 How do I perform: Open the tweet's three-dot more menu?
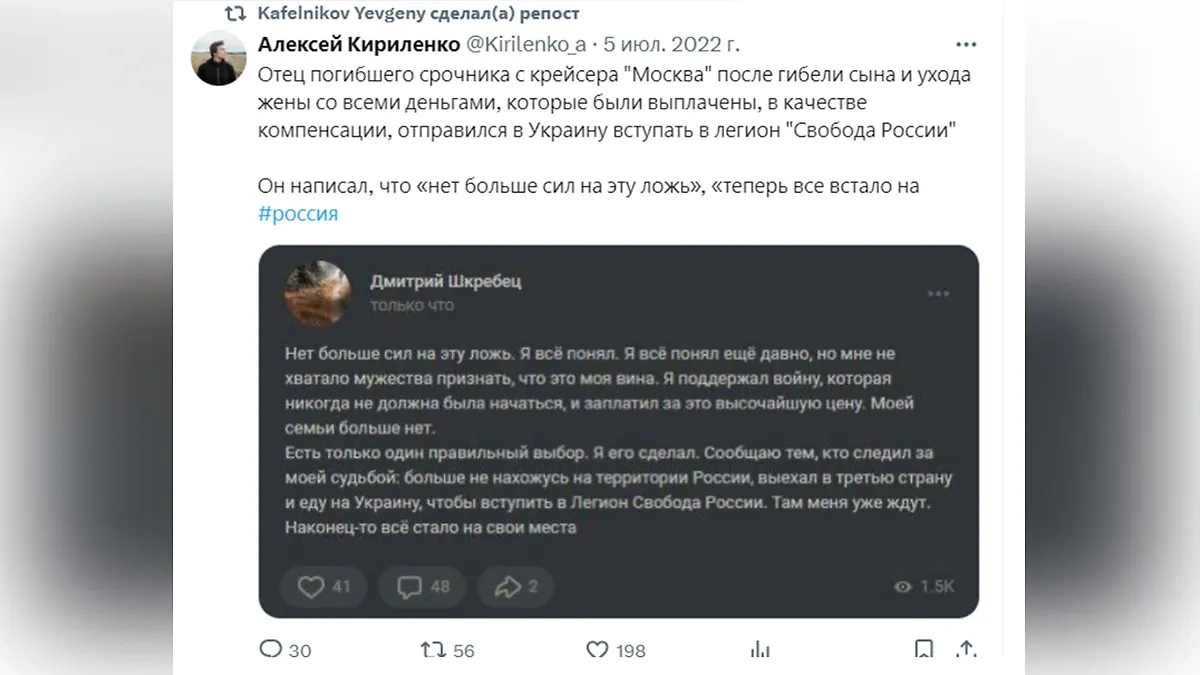click(x=966, y=45)
